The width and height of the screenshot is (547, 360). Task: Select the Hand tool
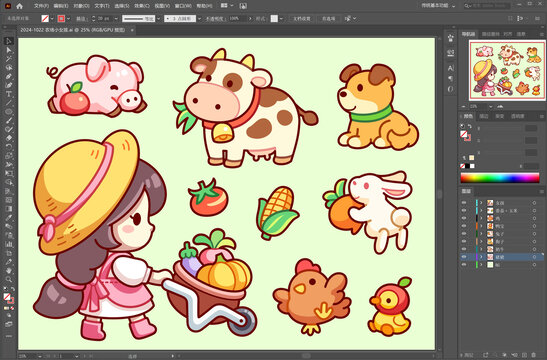coord(9,271)
